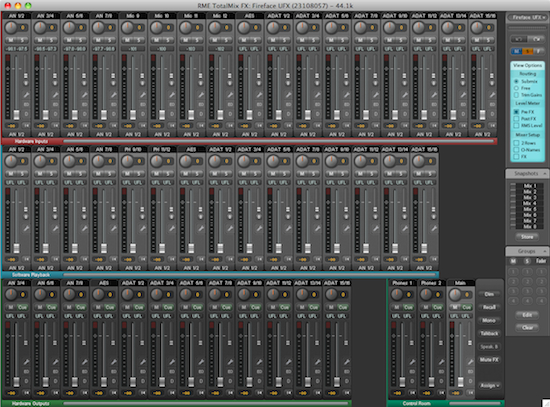This screenshot has width=550, height=407.
Task: Open EQ panel on Mic 11 channel
Action: point(201,104)
